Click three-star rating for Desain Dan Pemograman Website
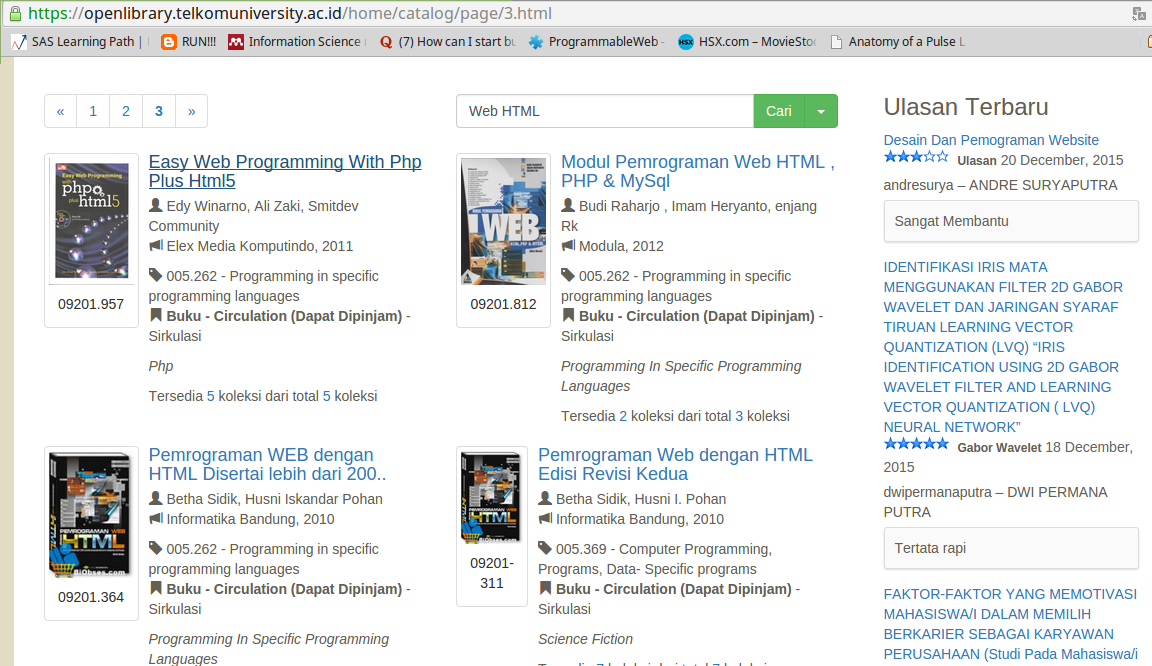Viewport: 1152px width, 666px height. tap(916, 157)
